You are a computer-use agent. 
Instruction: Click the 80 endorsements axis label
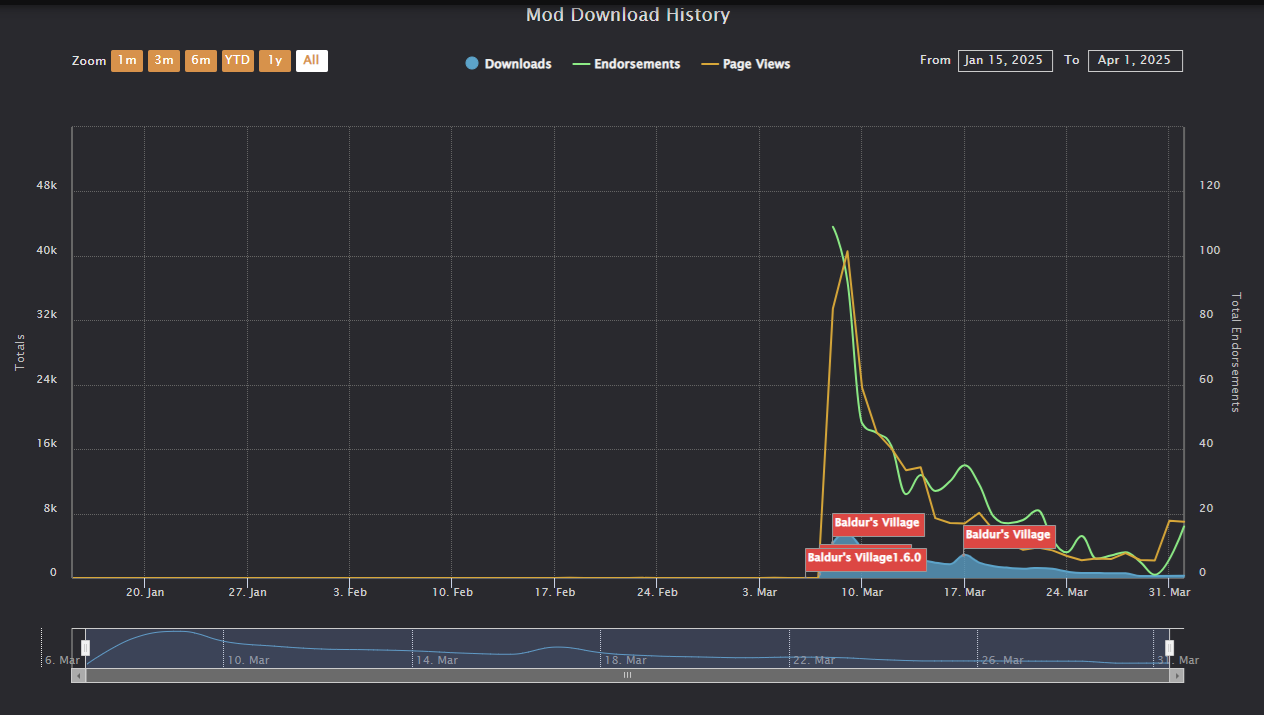pyautogui.click(x=1206, y=315)
